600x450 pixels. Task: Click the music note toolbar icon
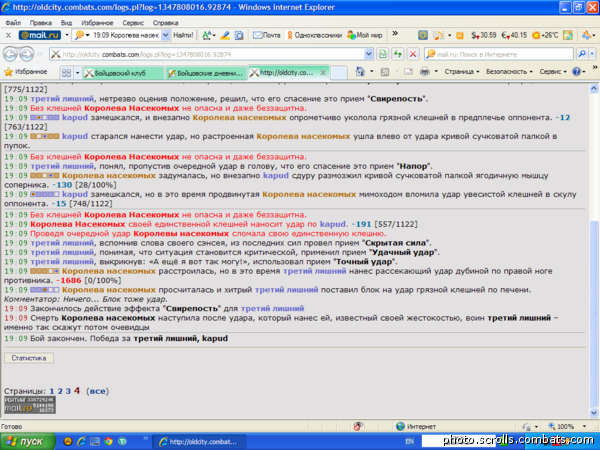point(439,35)
